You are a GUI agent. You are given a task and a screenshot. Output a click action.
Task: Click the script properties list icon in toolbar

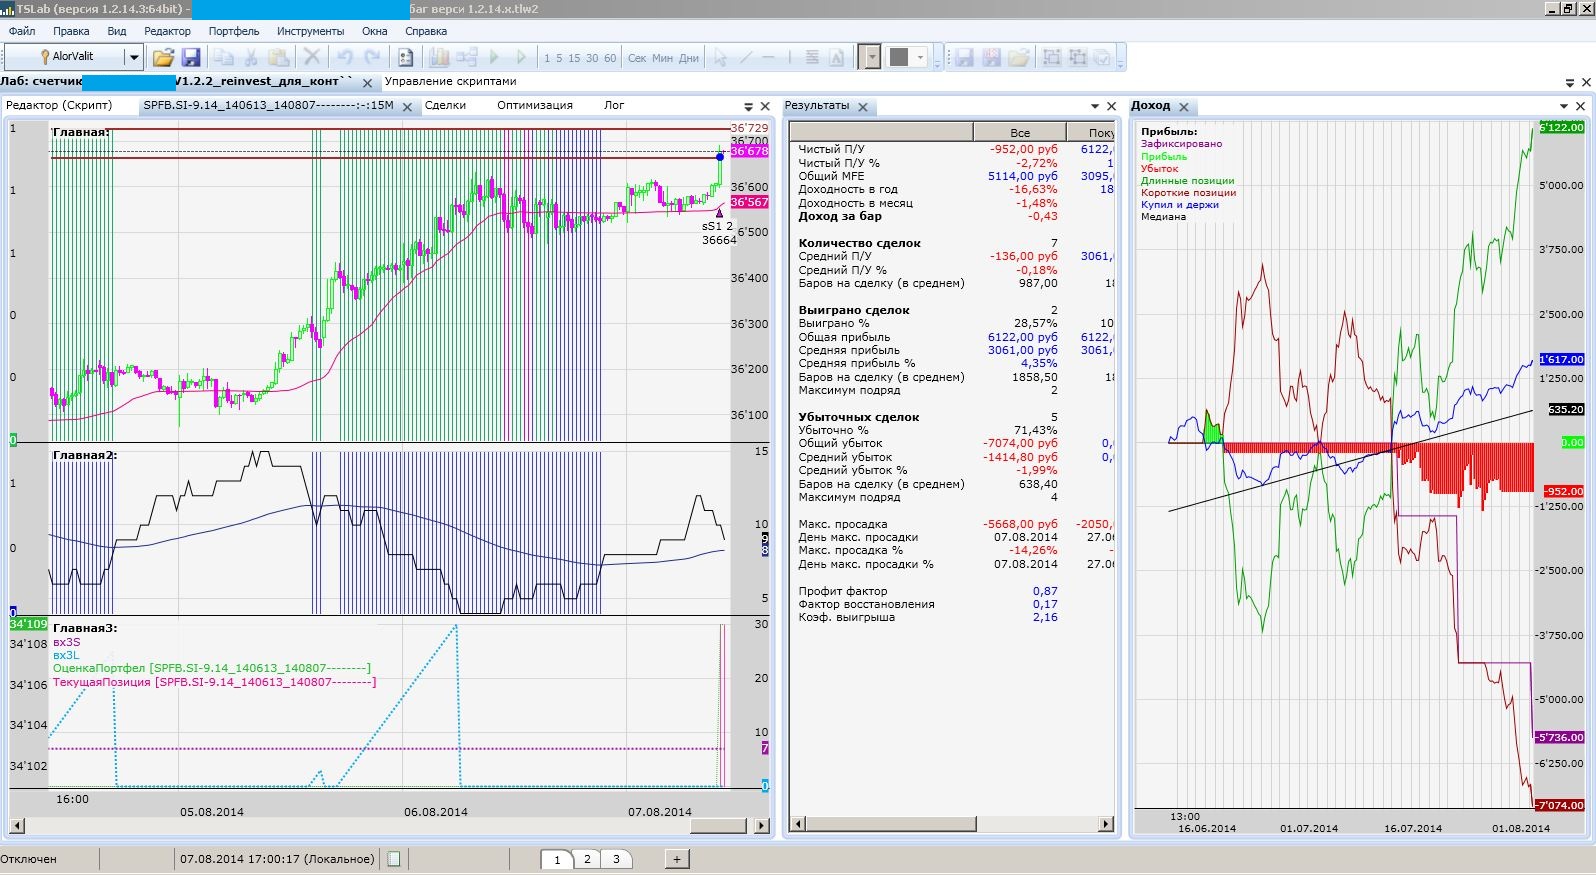point(405,58)
